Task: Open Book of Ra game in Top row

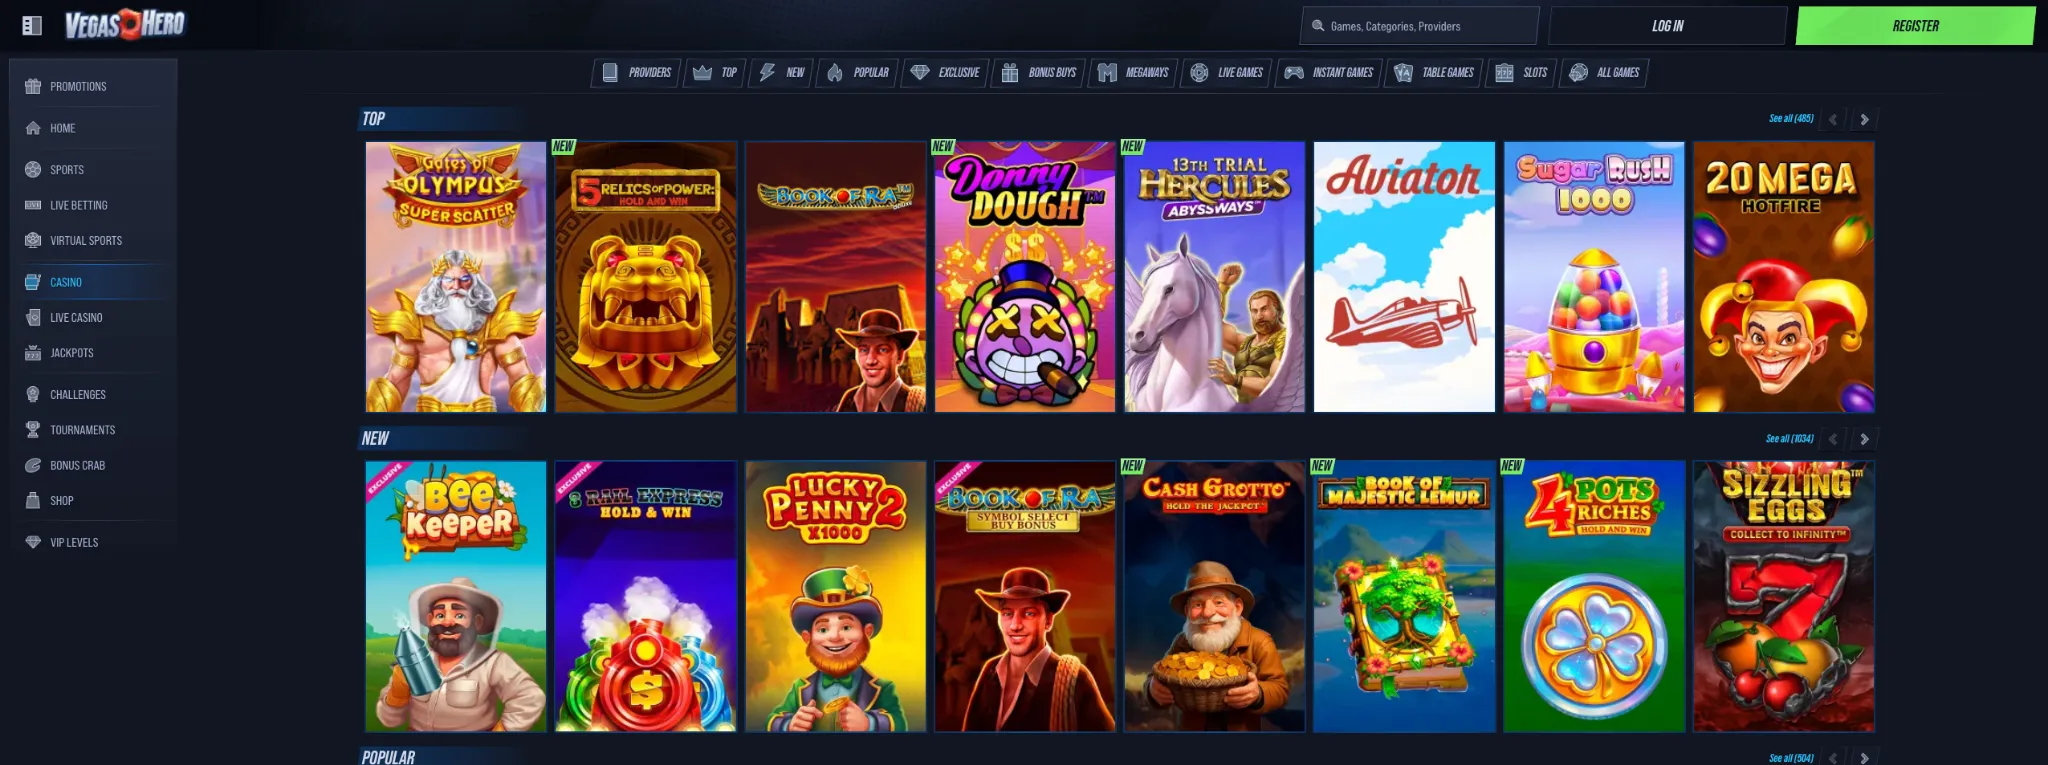Action: [x=836, y=277]
